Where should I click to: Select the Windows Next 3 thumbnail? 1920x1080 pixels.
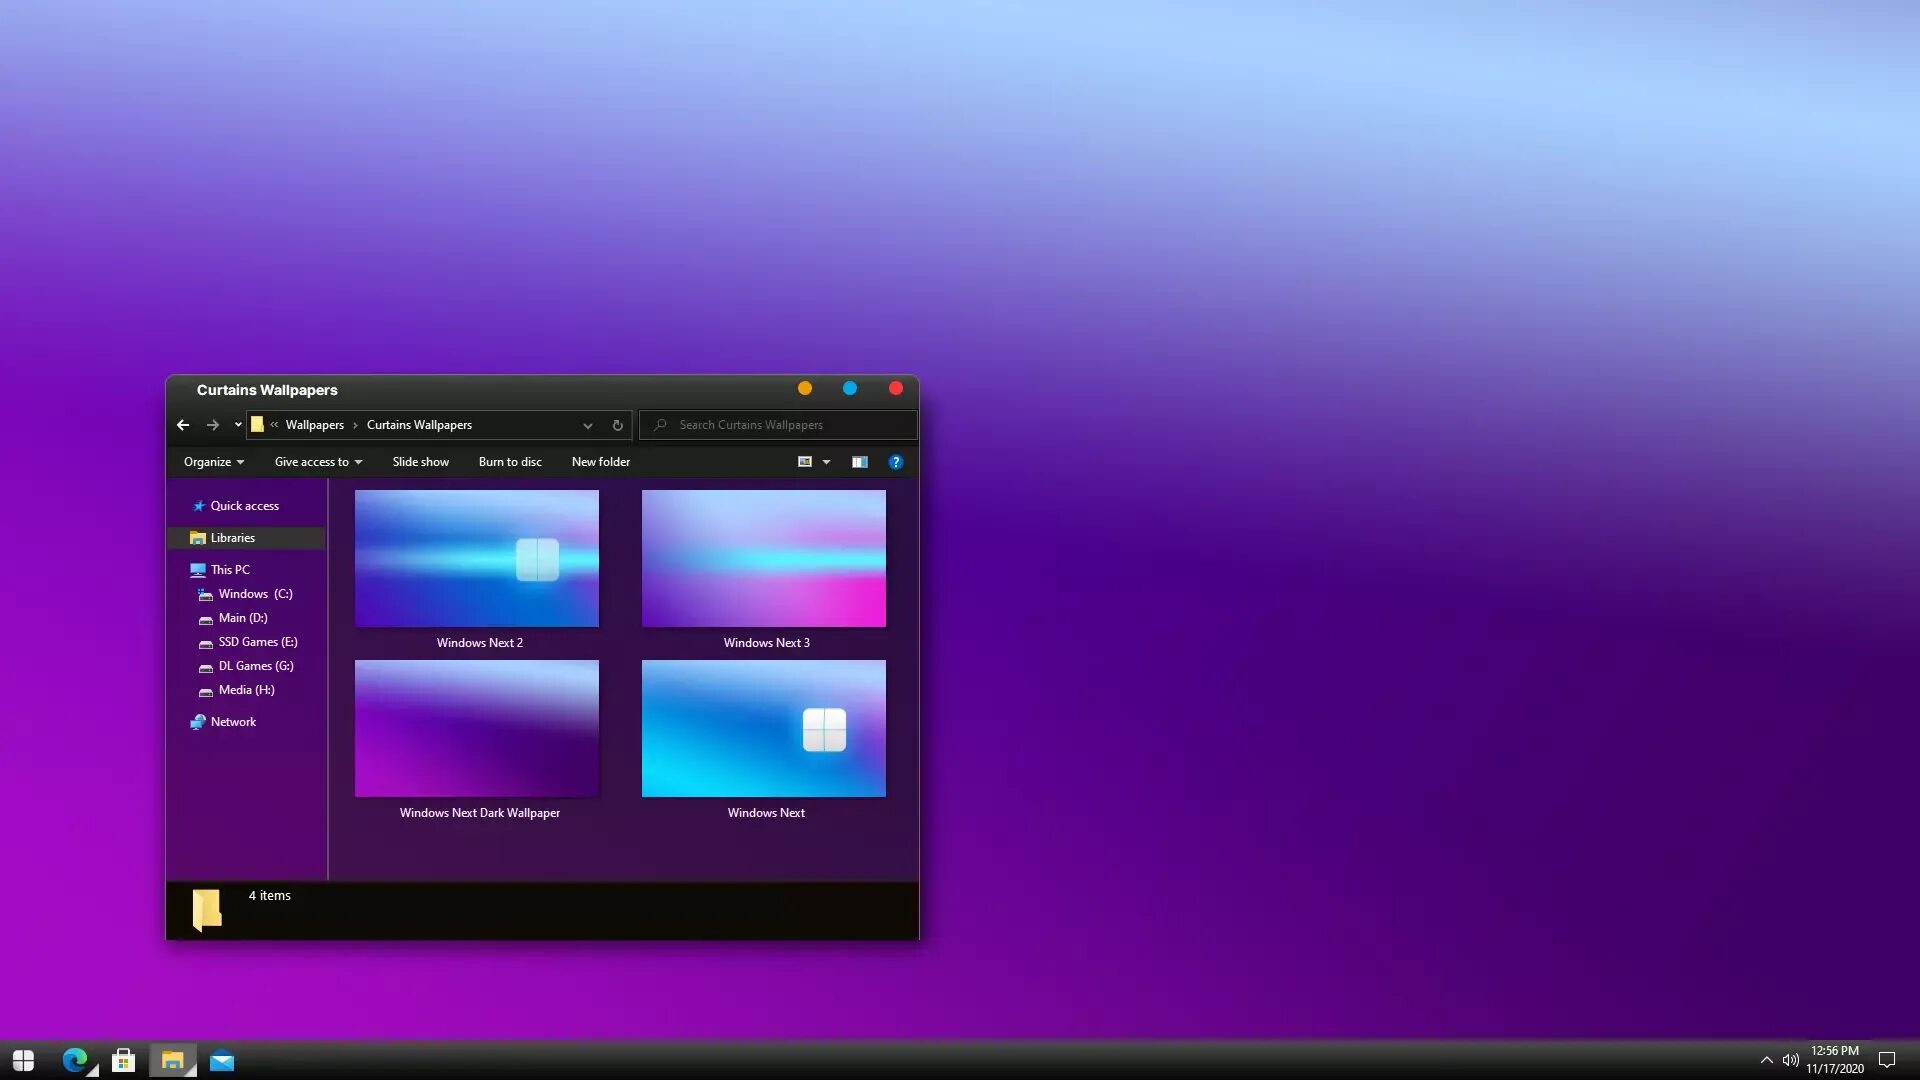tap(764, 558)
